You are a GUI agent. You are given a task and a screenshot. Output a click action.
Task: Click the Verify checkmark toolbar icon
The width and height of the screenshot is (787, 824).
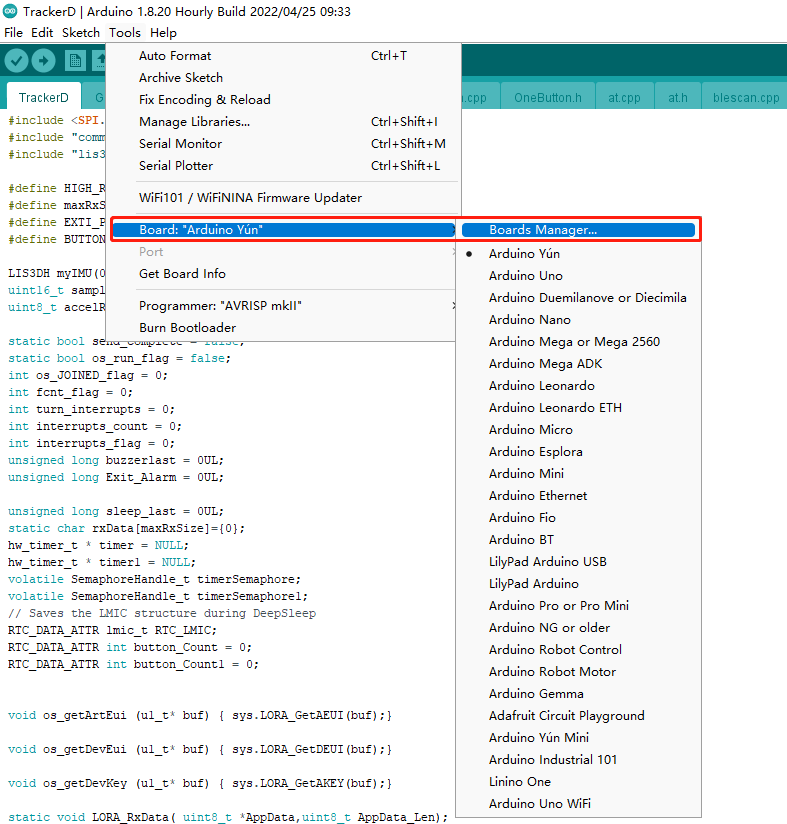17,61
